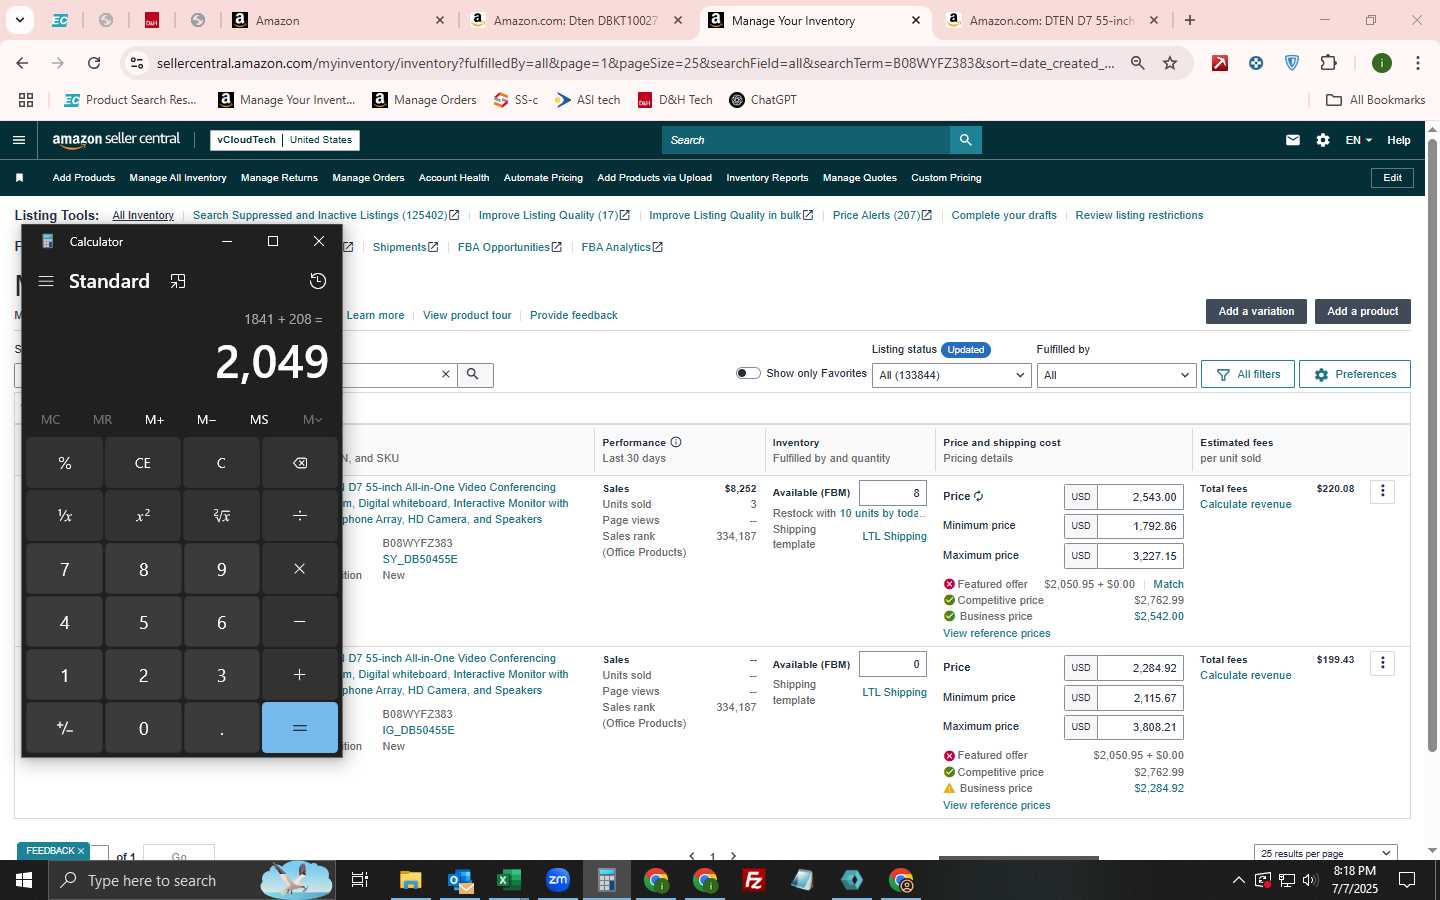Click the plus/minus sign key in Calculator
This screenshot has width=1440, height=900.
click(65, 728)
